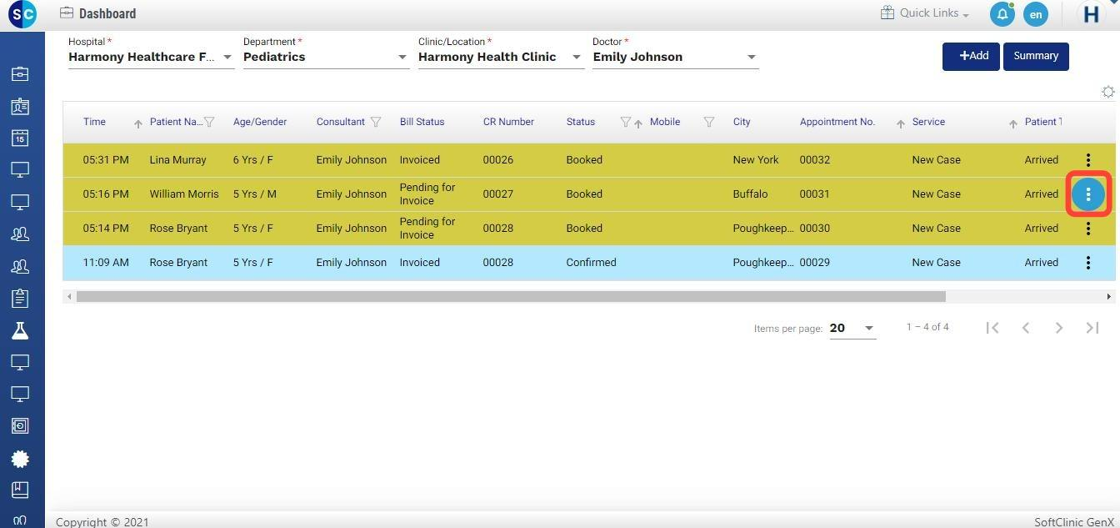This screenshot has width=1120, height=528.
Task: Open the ID card icon in sidebar
Action: [x=20, y=106]
